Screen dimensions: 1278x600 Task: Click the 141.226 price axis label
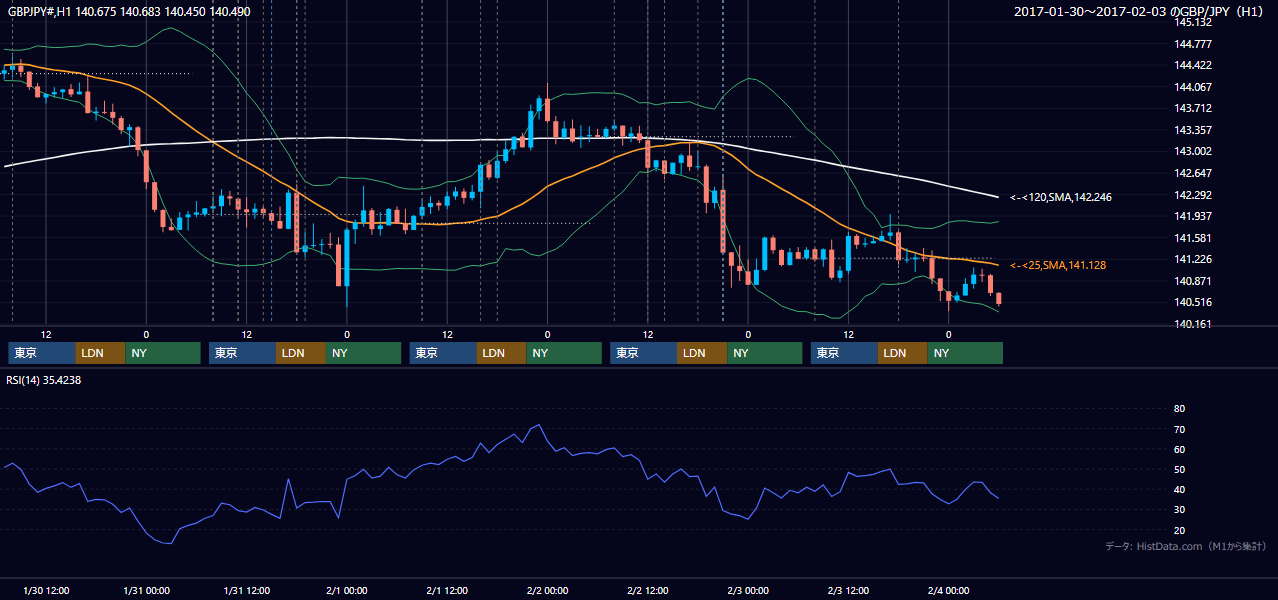(1195, 259)
